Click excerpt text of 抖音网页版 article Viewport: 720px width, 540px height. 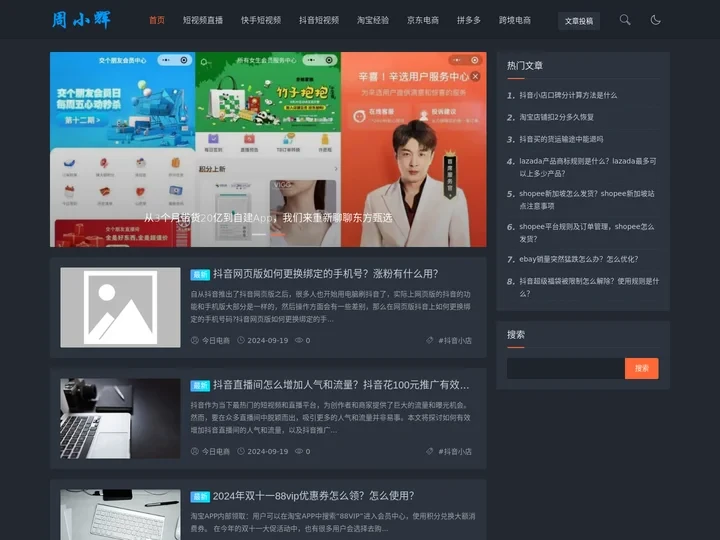[x=331, y=307]
